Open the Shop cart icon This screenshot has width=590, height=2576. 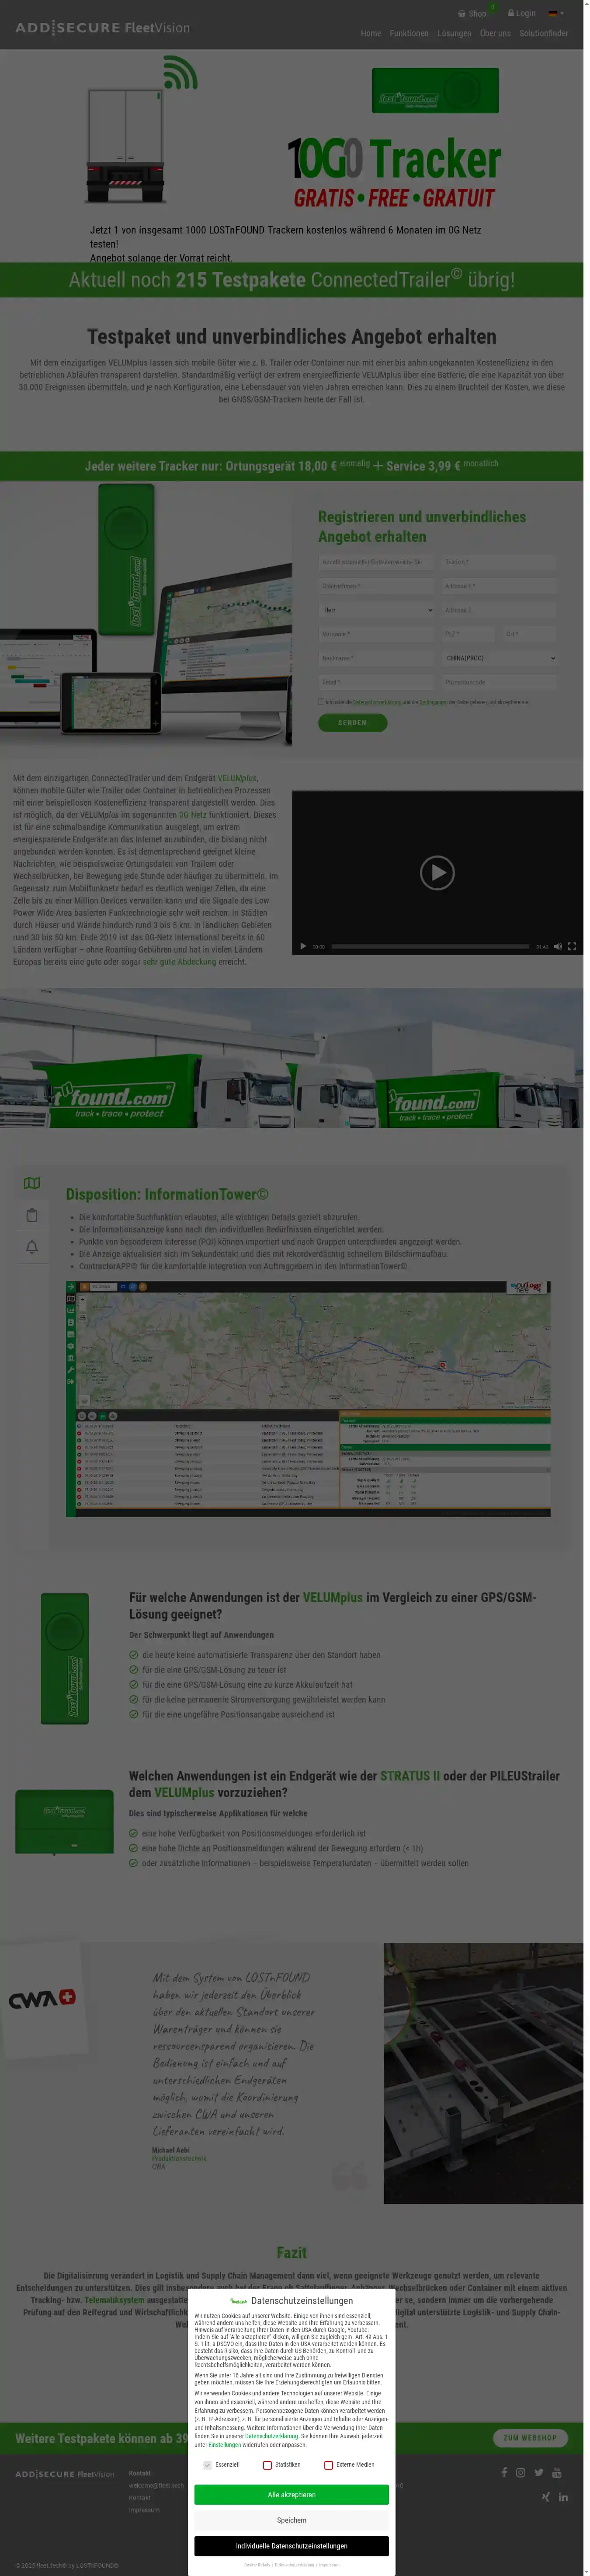click(x=462, y=14)
